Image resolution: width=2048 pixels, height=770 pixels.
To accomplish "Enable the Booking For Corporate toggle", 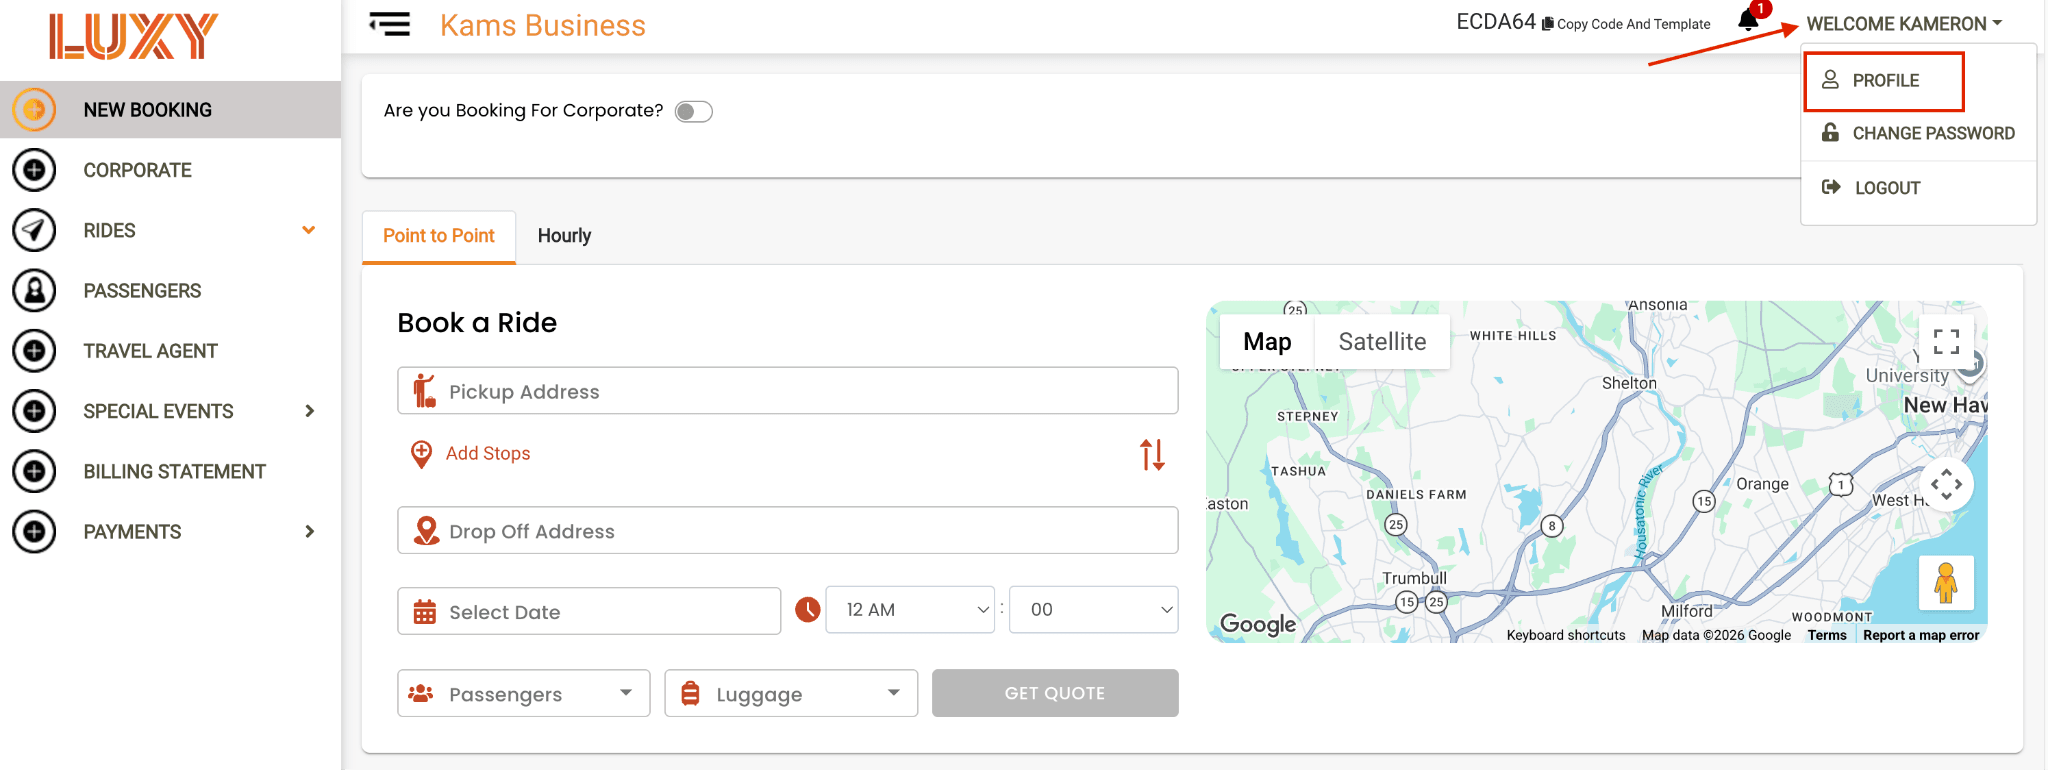I will (694, 112).
